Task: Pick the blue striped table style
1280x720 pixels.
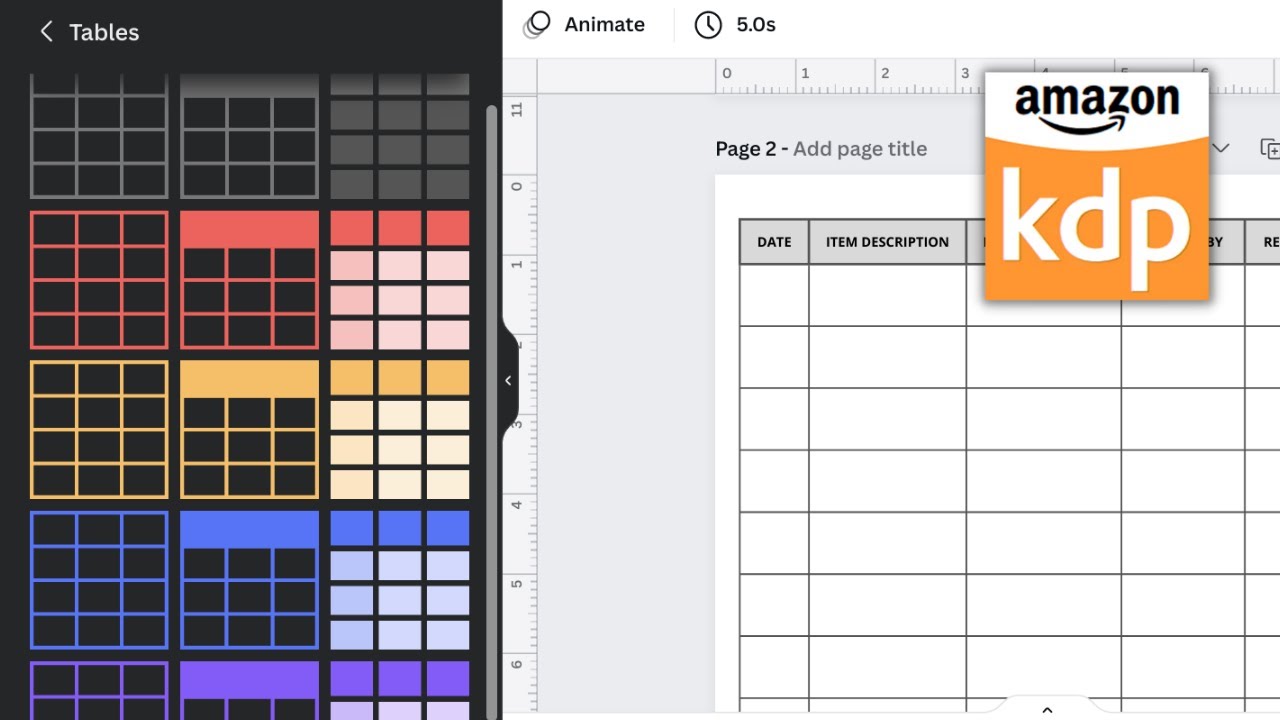Action: tap(400, 580)
